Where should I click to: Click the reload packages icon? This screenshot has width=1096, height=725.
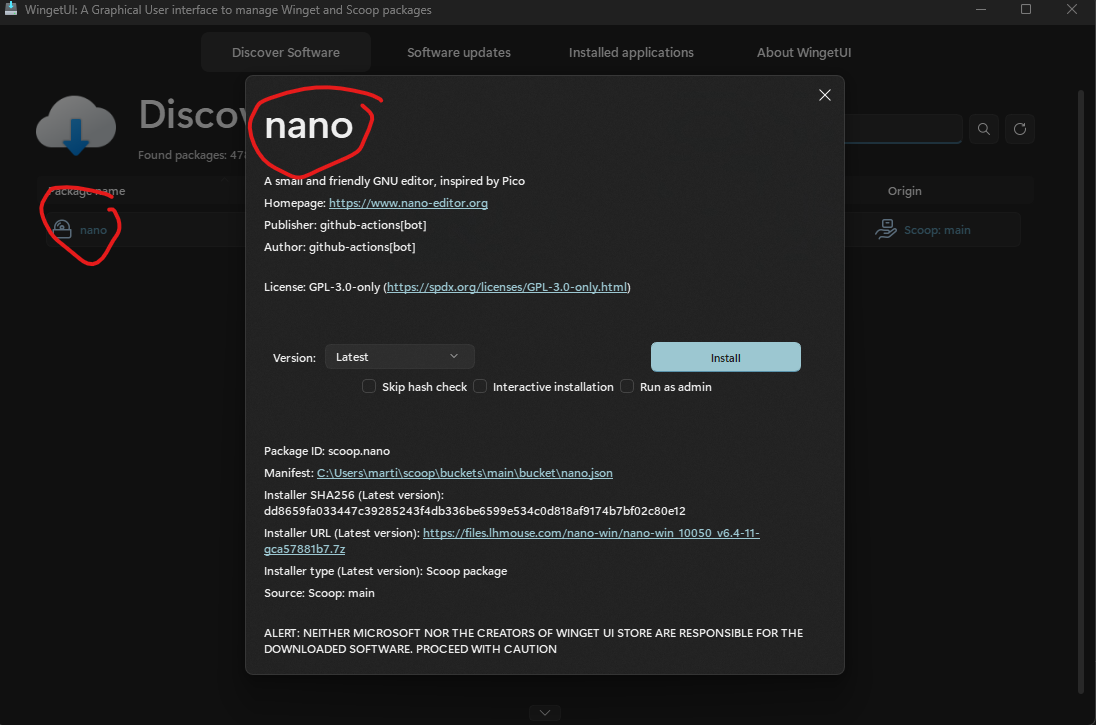1020,129
